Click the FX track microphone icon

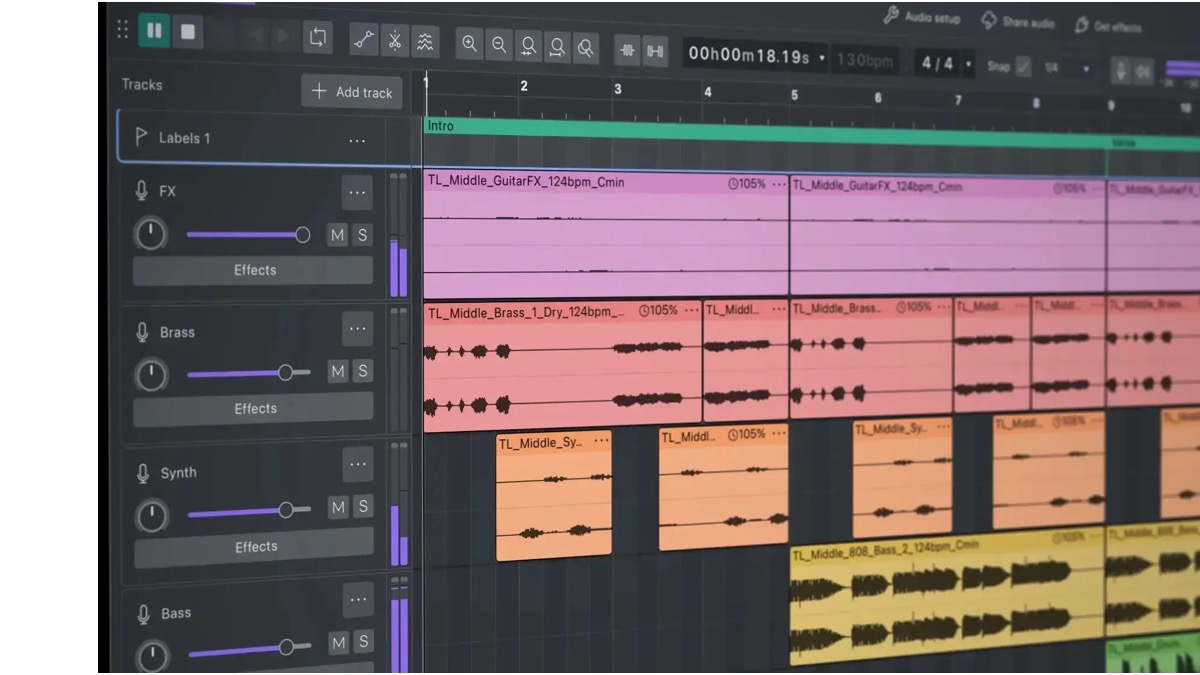point(141,190)
